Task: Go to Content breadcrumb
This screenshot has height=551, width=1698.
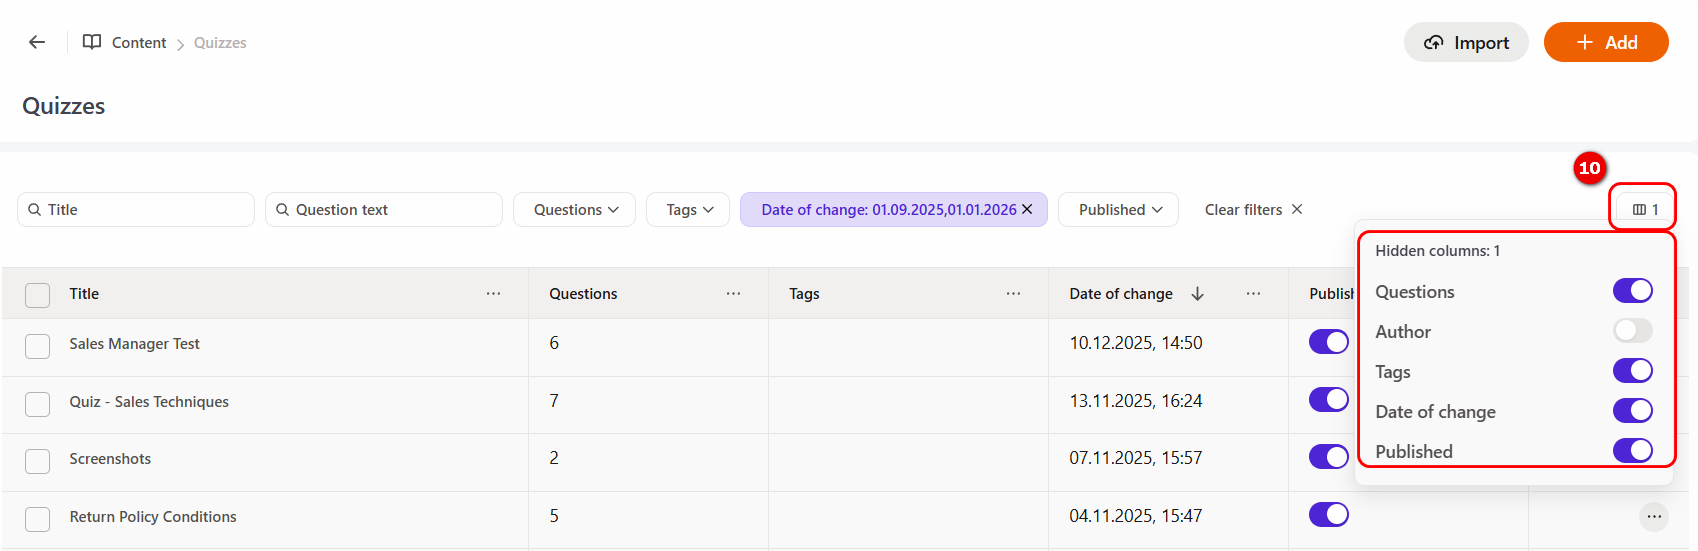Action: [138, 42]
